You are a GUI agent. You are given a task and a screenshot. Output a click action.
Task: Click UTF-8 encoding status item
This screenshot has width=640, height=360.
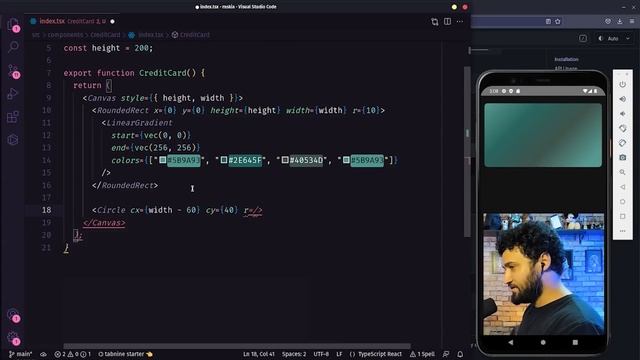[321, 354]
